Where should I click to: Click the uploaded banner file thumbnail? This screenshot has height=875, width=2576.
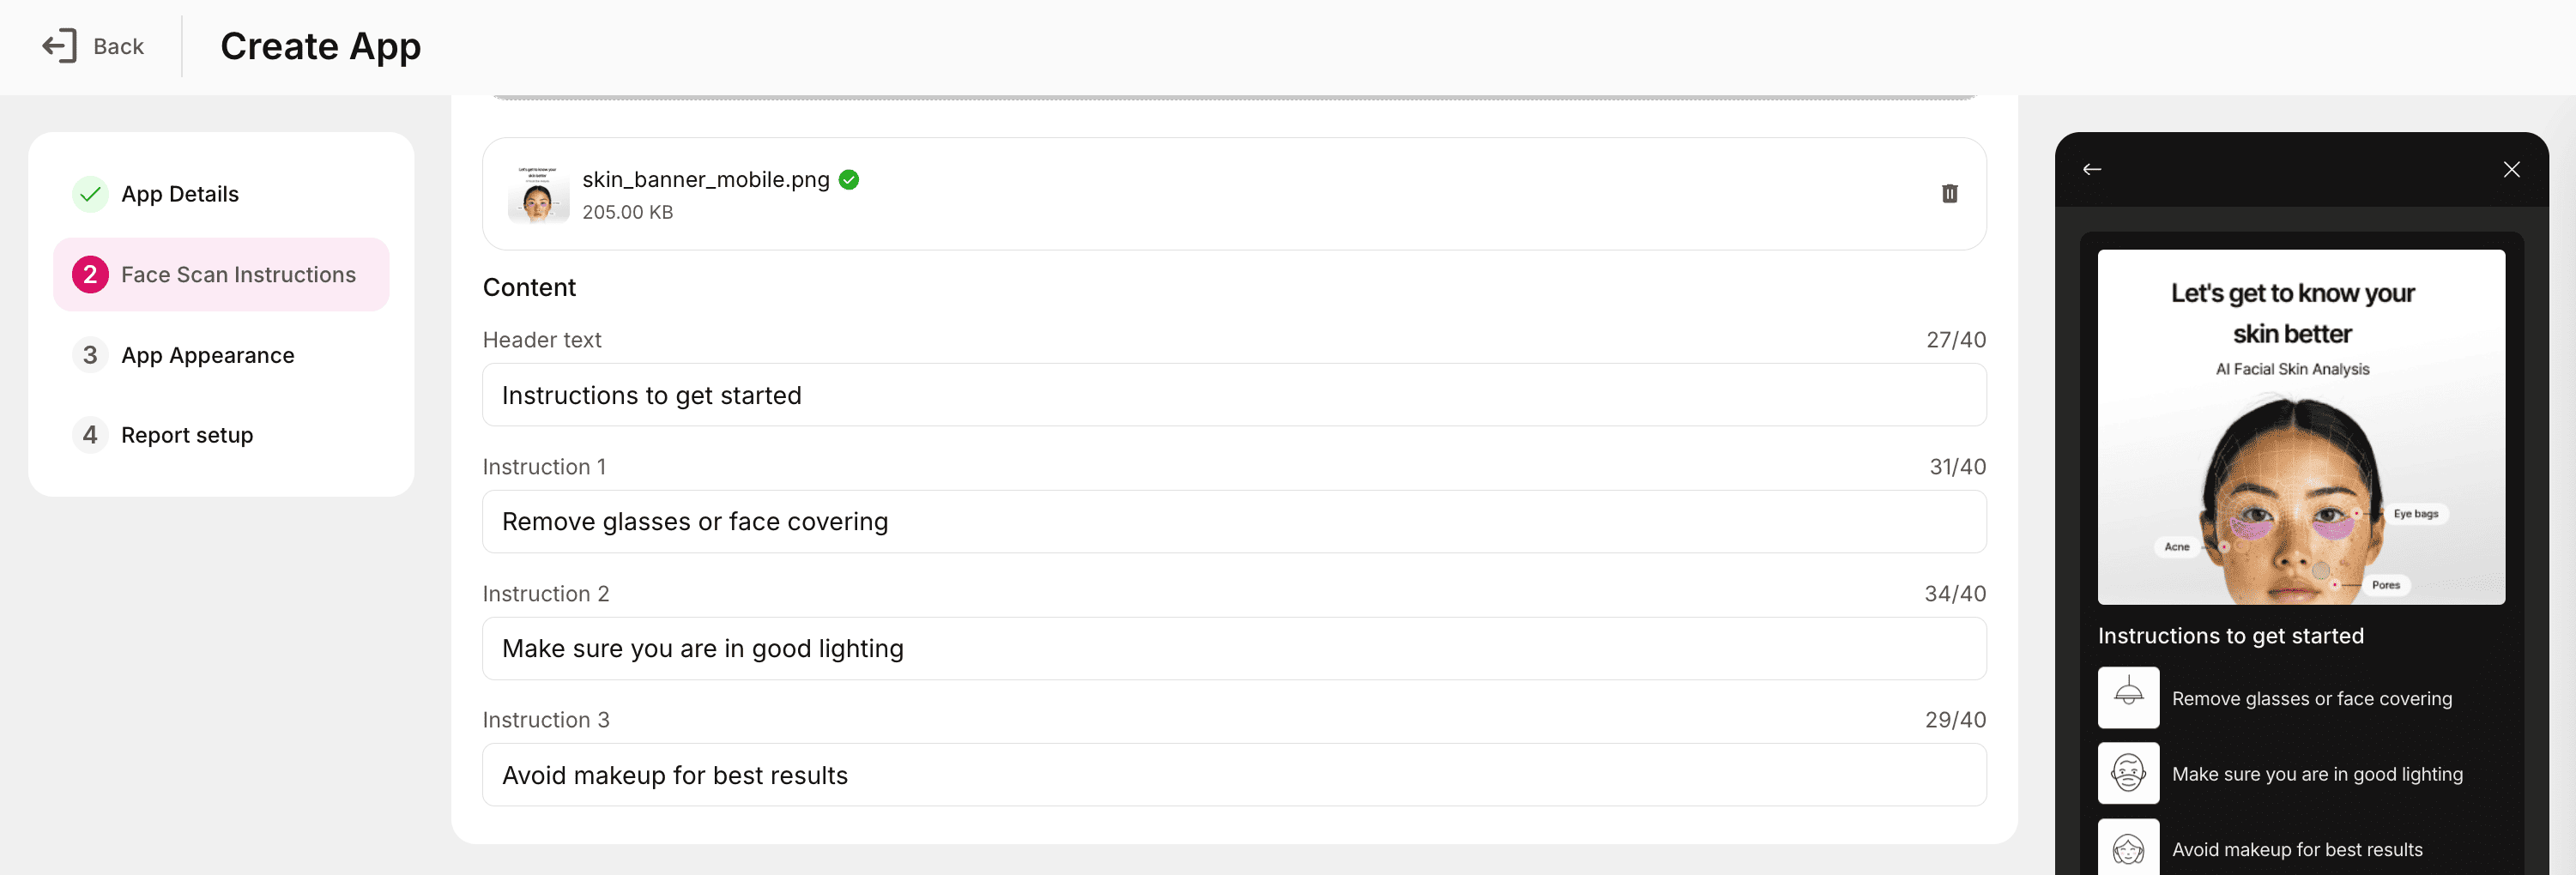point(538,194)
